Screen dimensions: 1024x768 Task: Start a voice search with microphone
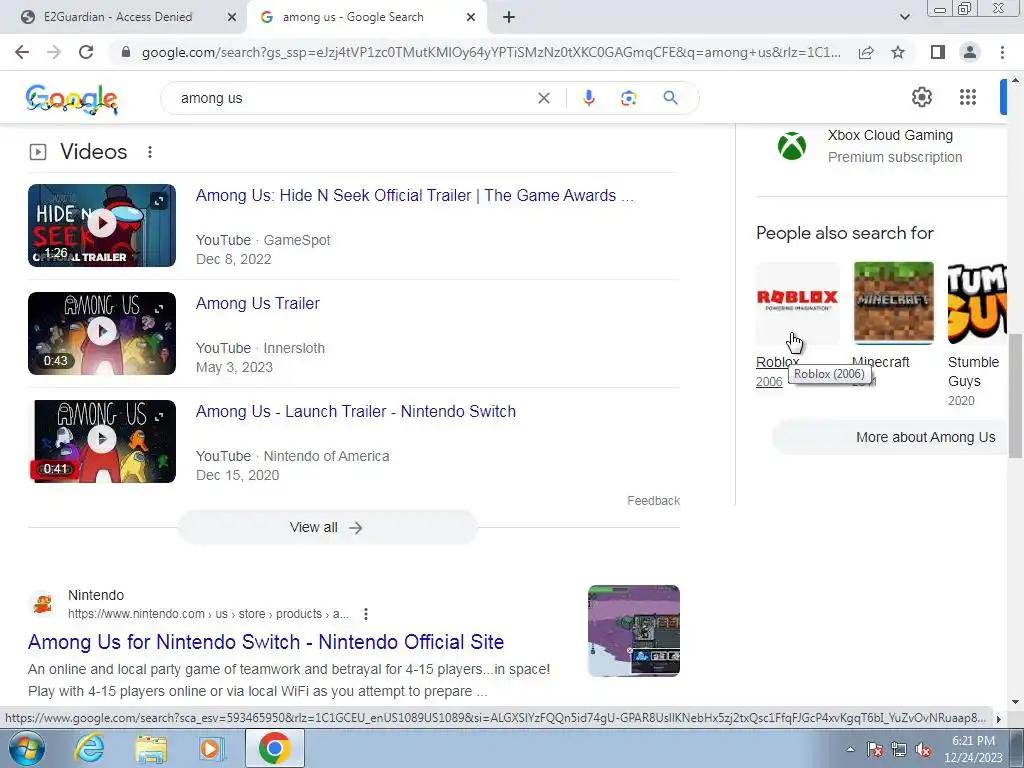click(588, 98)
